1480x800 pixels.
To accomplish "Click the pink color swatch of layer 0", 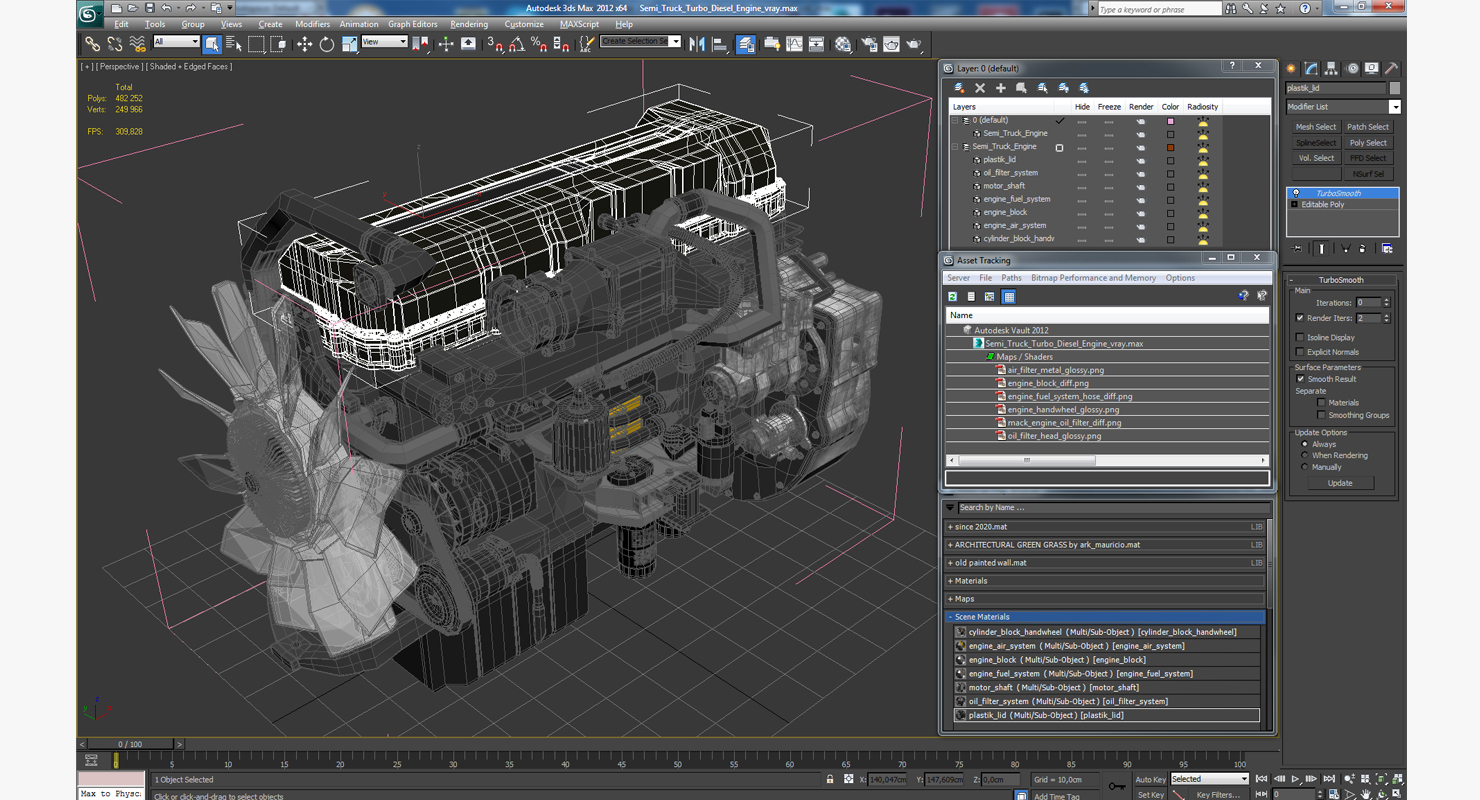I will coord(1170,121).
